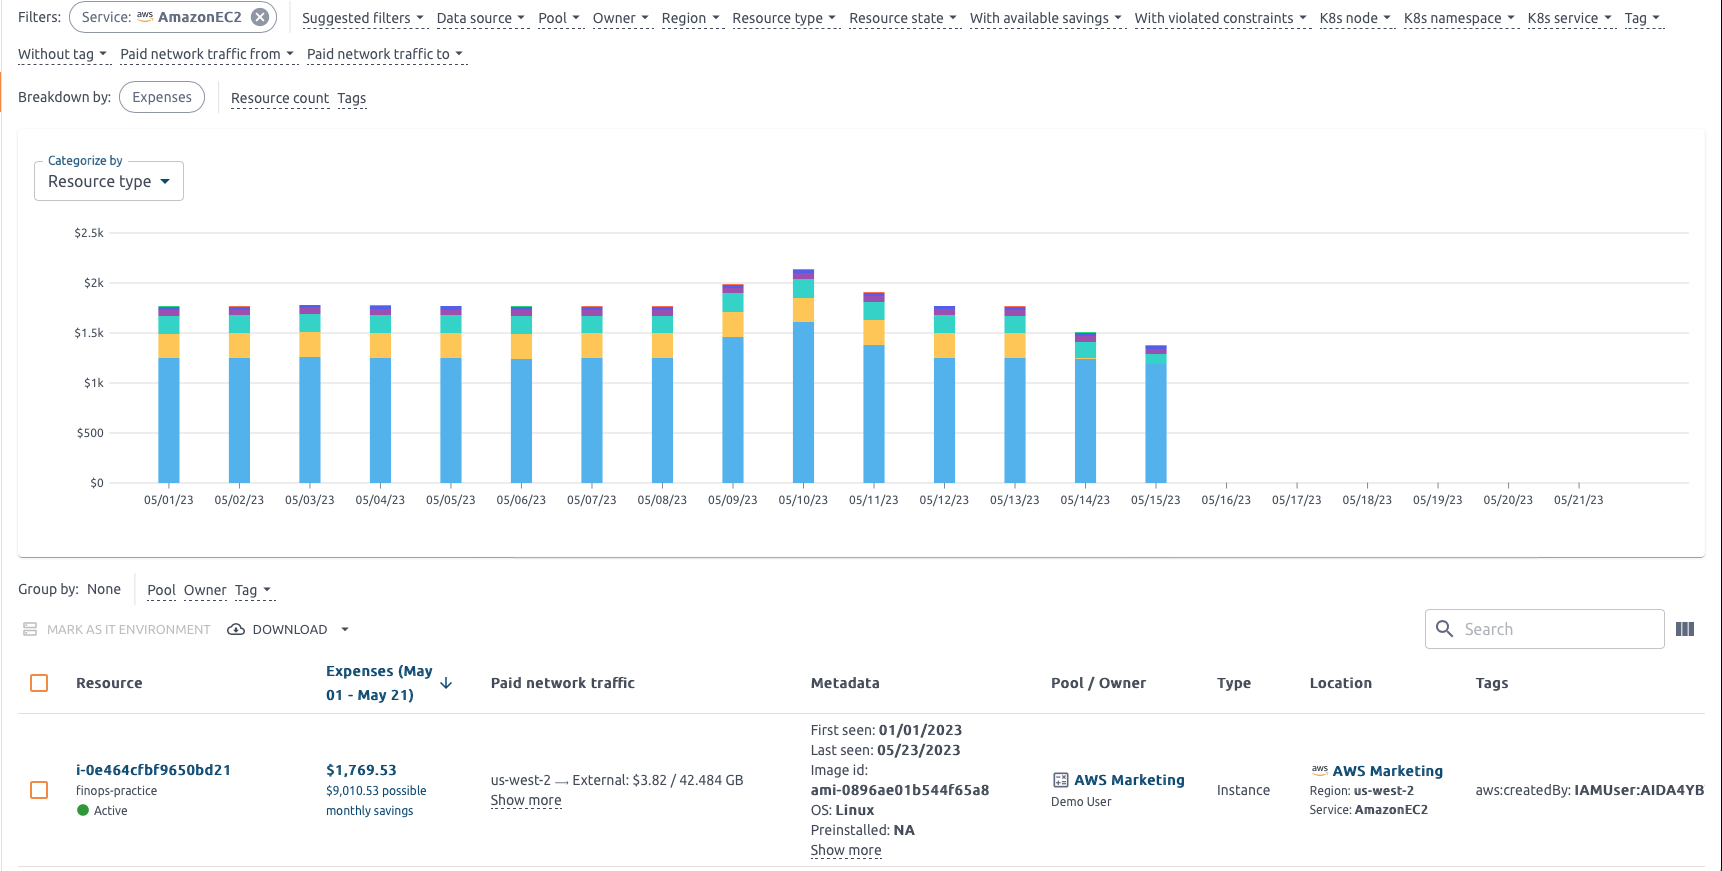Image resolution: width=1722 pixels, height=871 pixels.
Task: Click the 05/10/23 blue bar segment
Action: point(803,400)
